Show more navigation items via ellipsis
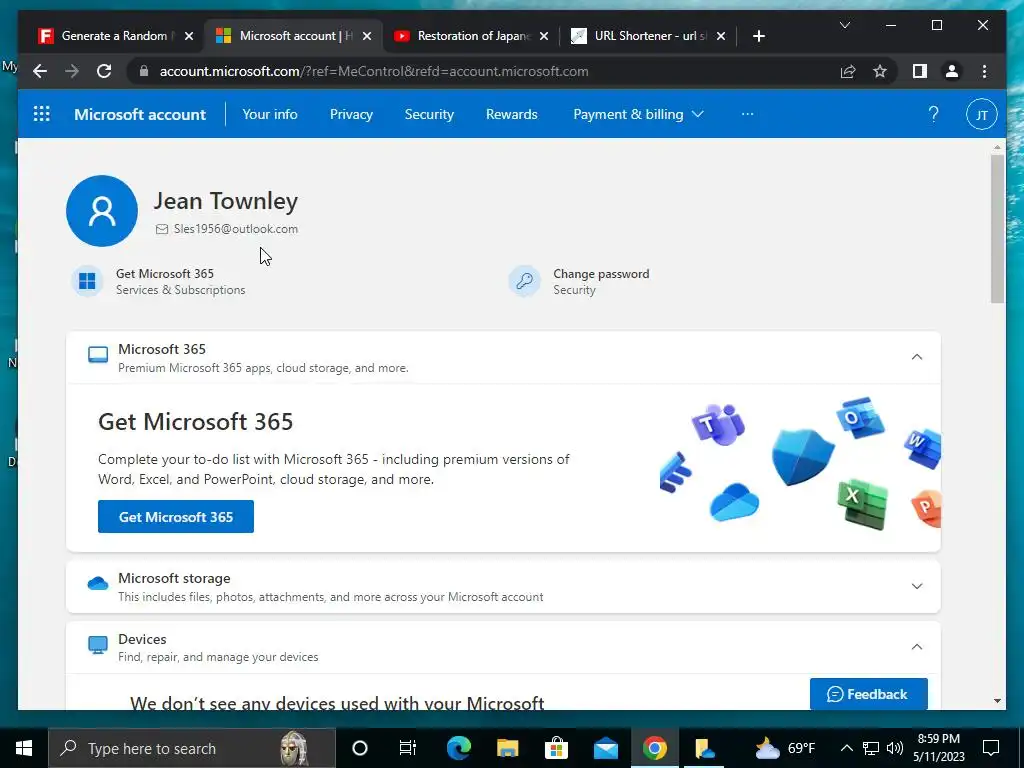This screenshot has height=768, width=1024. point(748,114)
